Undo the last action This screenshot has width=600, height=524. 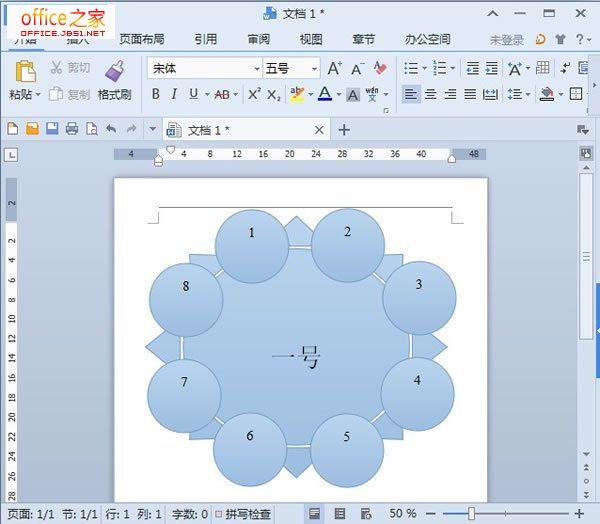click(x=111, y=129)
